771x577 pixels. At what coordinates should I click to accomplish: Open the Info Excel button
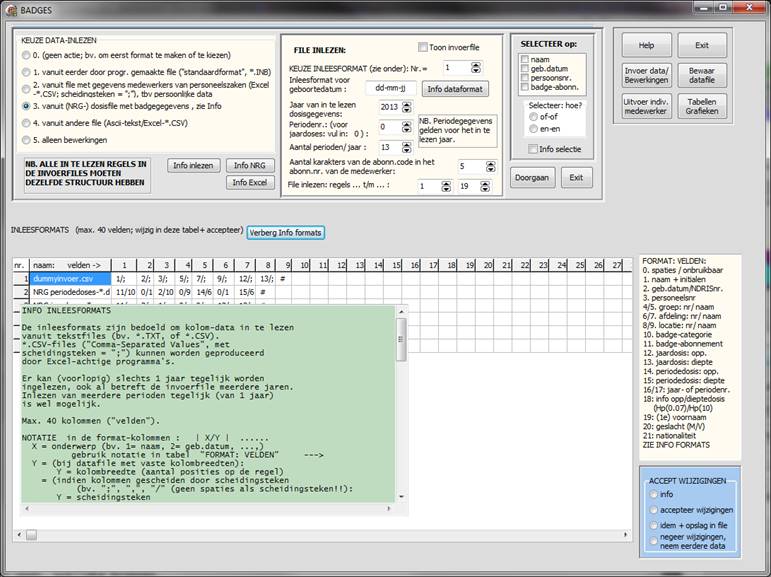pos(250,182)
